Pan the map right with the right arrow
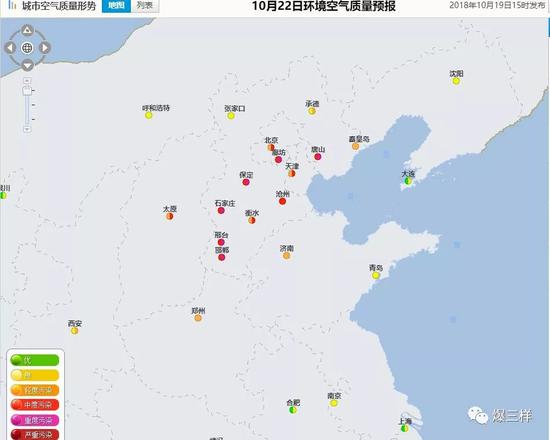 click(45, 48)
